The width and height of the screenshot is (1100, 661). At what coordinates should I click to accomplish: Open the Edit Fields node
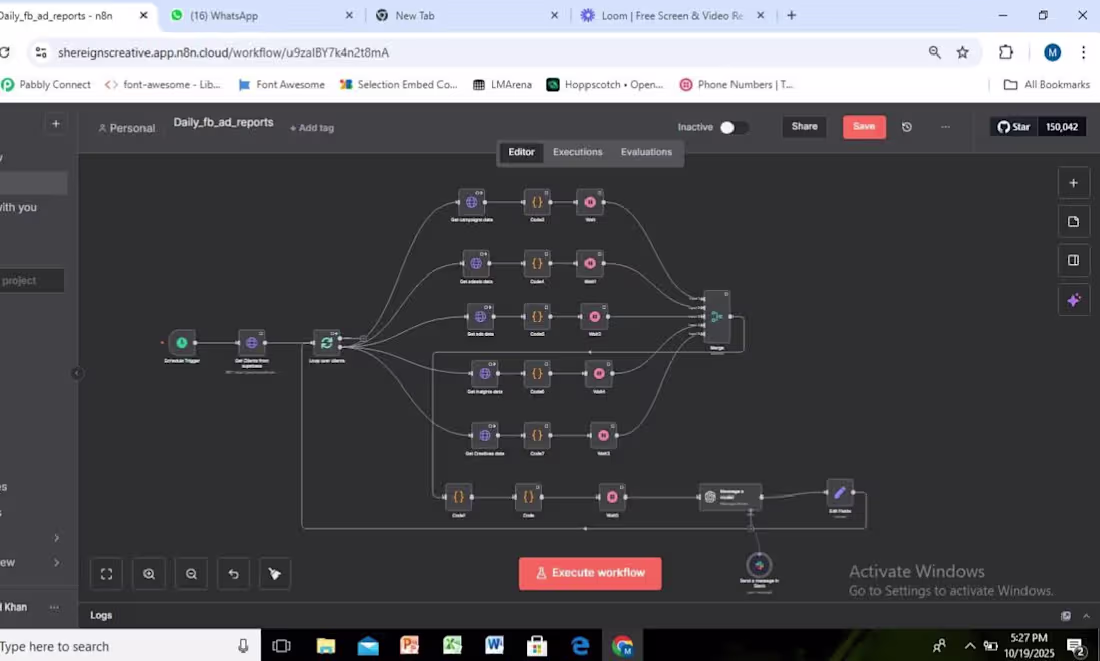point(840,493)
